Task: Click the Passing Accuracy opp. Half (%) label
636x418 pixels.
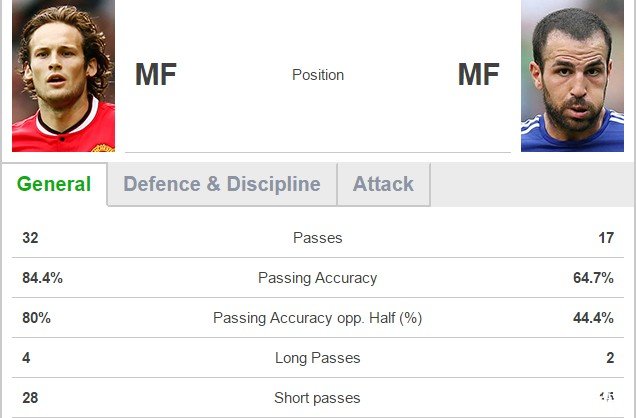Action: pos(318,318)
